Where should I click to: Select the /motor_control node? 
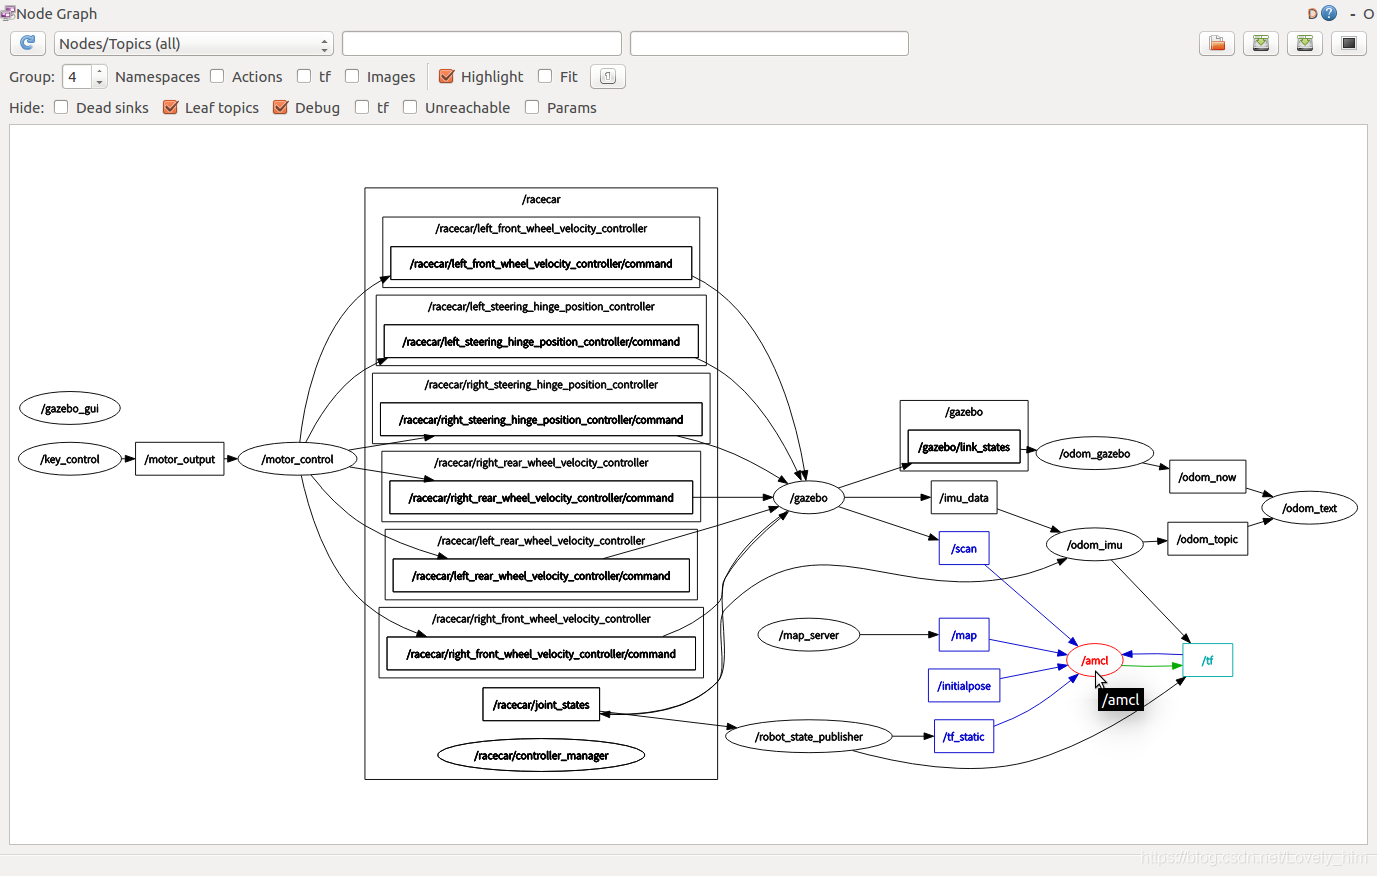297,459
